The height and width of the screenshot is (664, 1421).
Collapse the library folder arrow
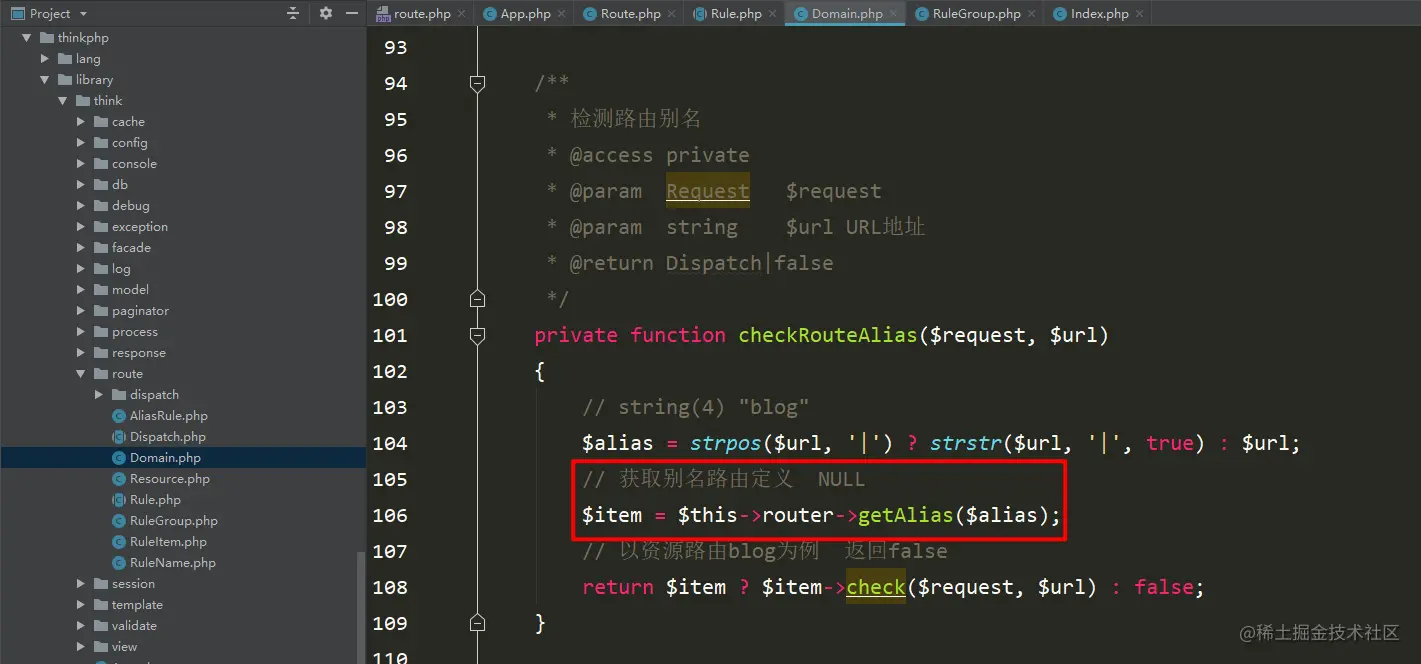(x=45, y=80)
